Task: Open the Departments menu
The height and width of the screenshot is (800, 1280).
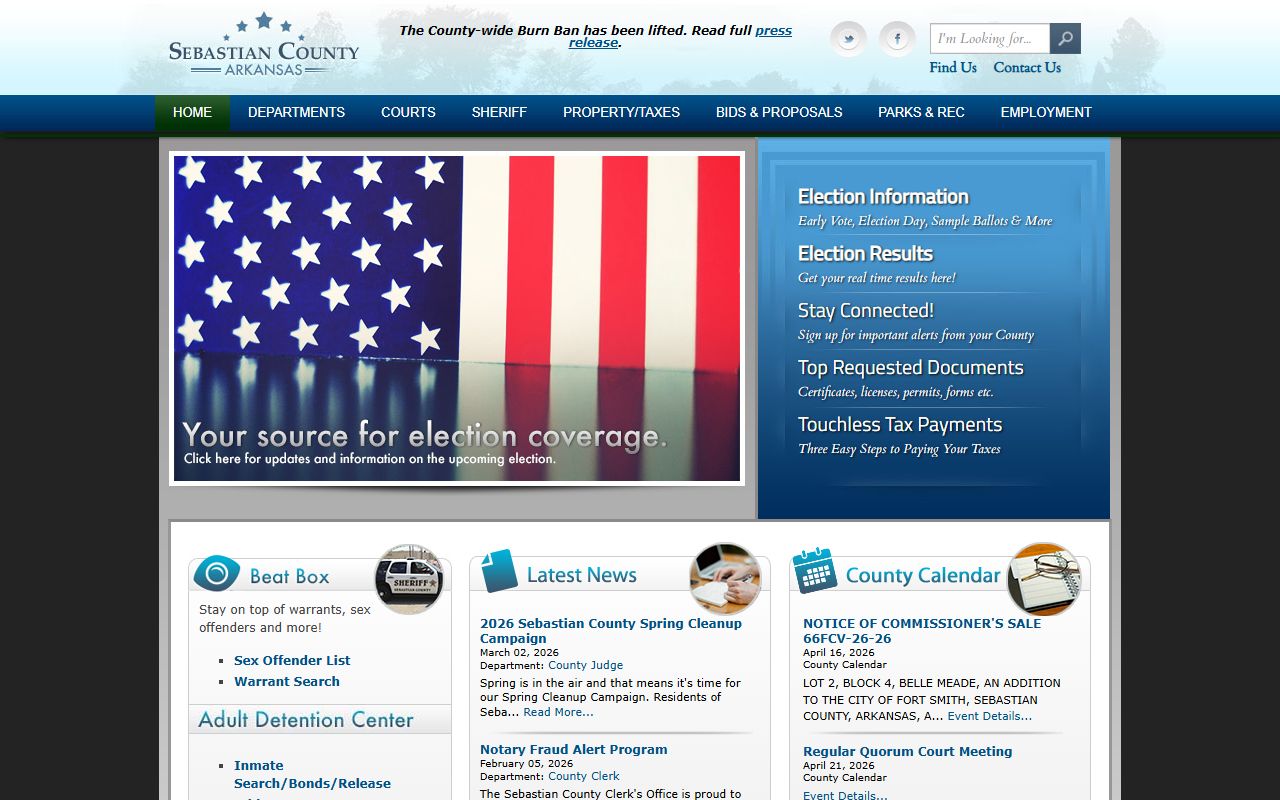Action: [296, 112]
